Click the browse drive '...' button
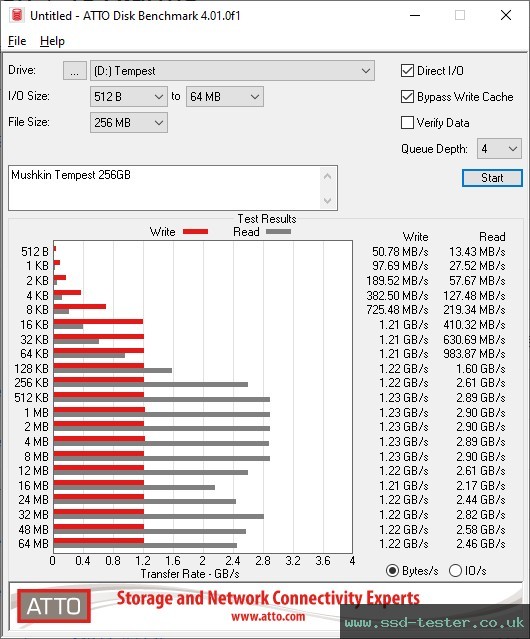 75,71
